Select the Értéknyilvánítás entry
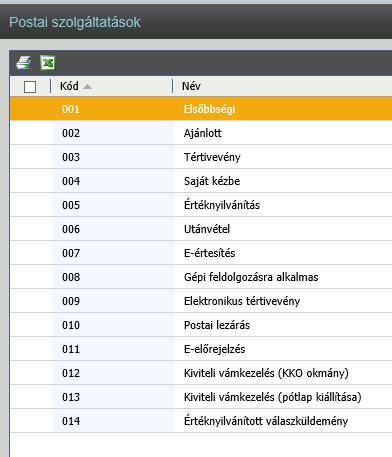 (x=222, y=205)
